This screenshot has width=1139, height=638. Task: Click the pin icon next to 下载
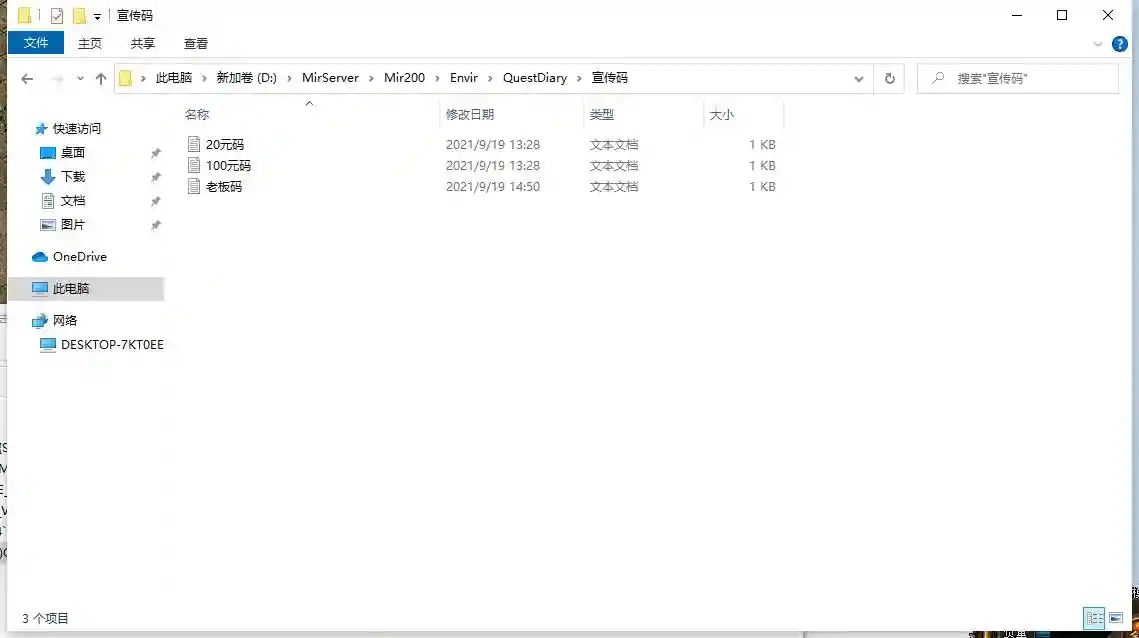(x=155, y=177)
